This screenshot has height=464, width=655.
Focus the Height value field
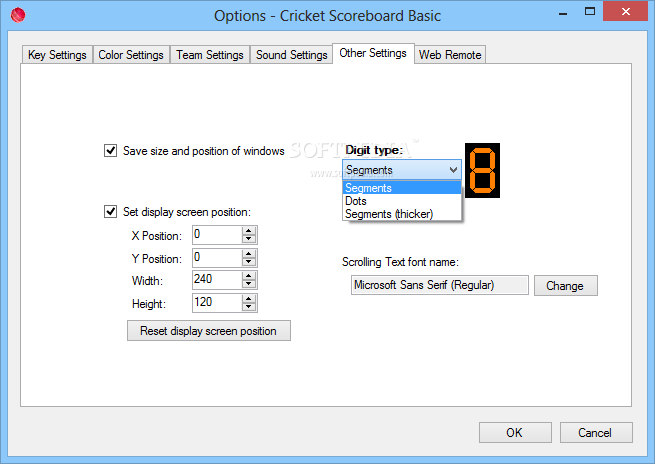[x=217, y=303]
